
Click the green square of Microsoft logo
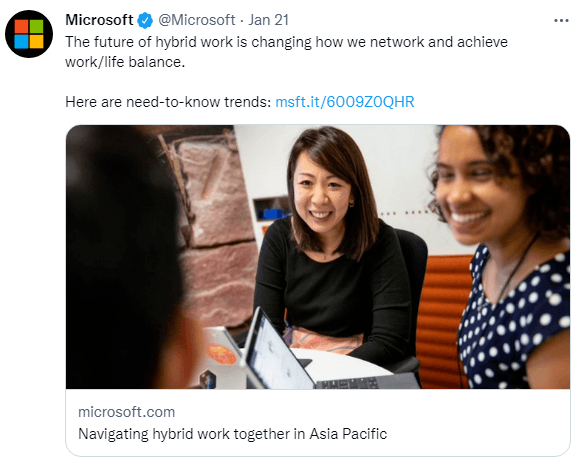[36, 26]
